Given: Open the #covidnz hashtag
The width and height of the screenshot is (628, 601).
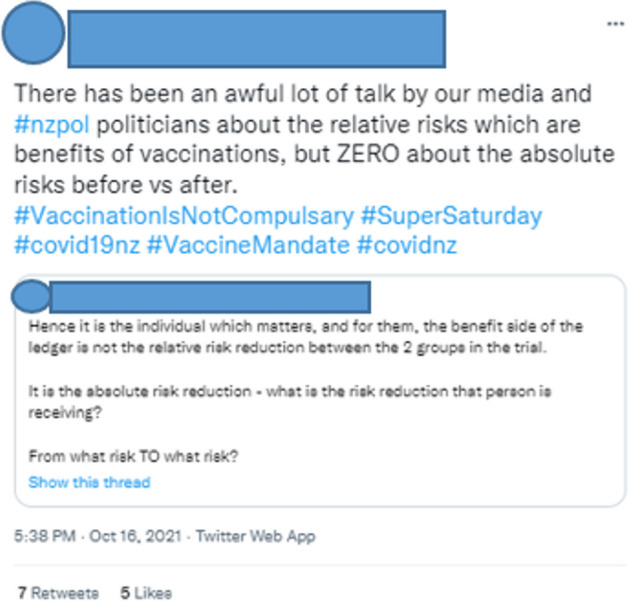Looking at the screenshot, I should click(x=407, y=245).
